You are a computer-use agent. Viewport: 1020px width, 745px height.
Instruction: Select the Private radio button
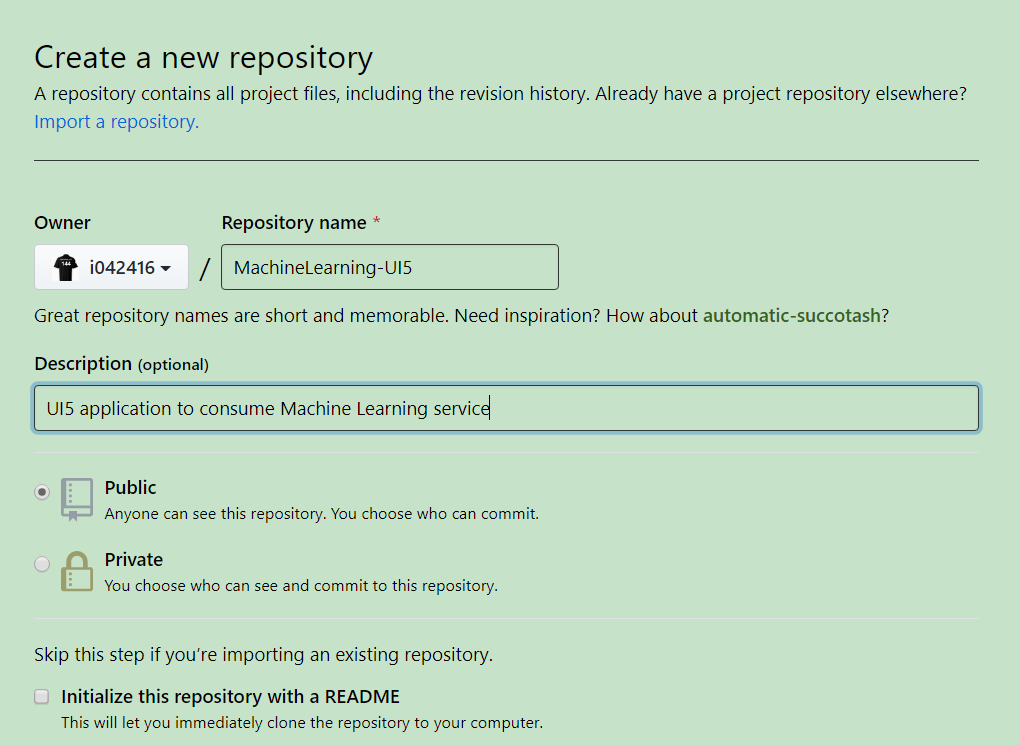click(x=42, y=563)
